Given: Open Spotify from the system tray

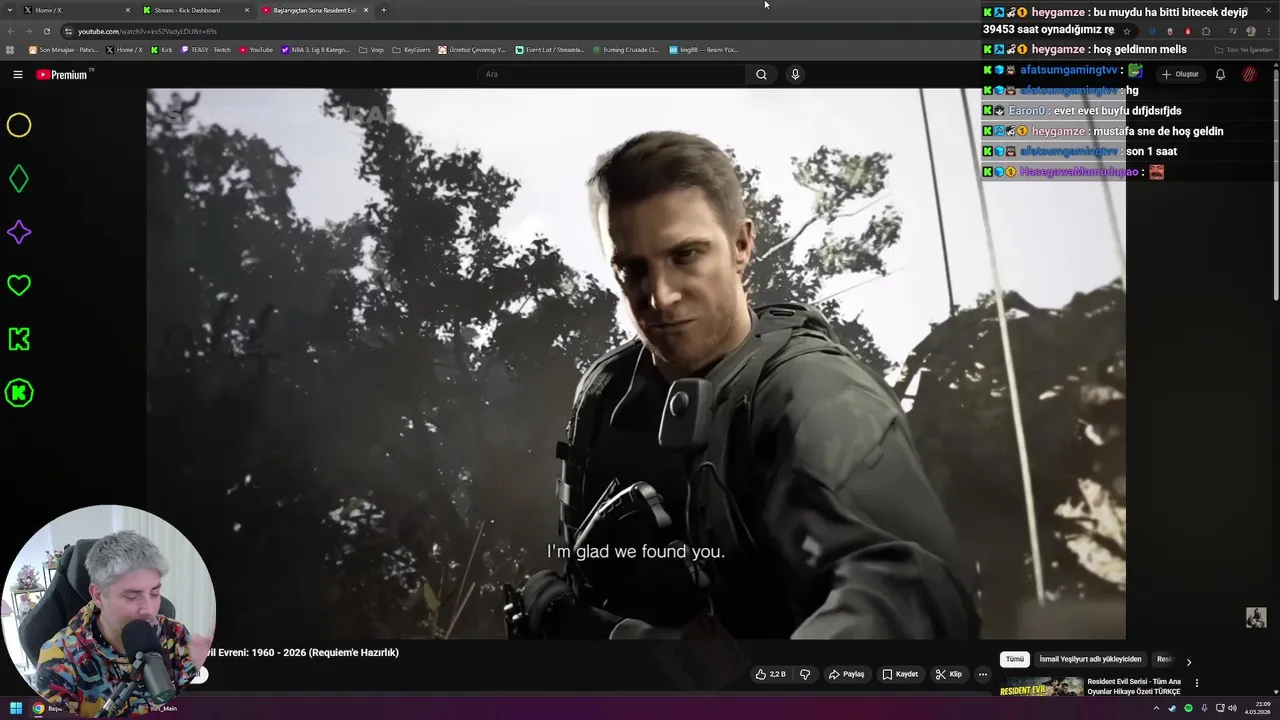Looking at the screenshot, I should click(x=1188, y=708).
